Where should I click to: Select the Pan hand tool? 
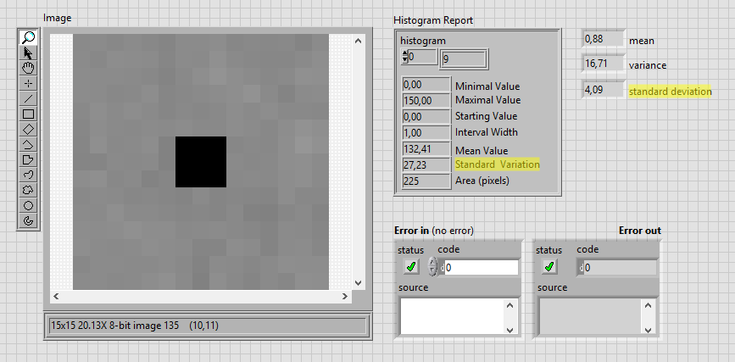click(29, 68)
